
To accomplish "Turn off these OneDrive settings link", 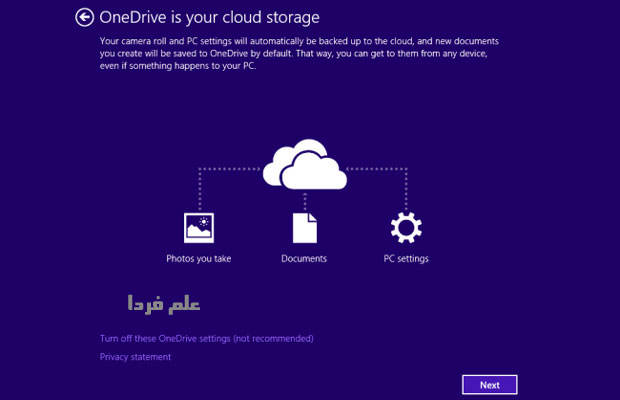I will click(x=207, y=338).
